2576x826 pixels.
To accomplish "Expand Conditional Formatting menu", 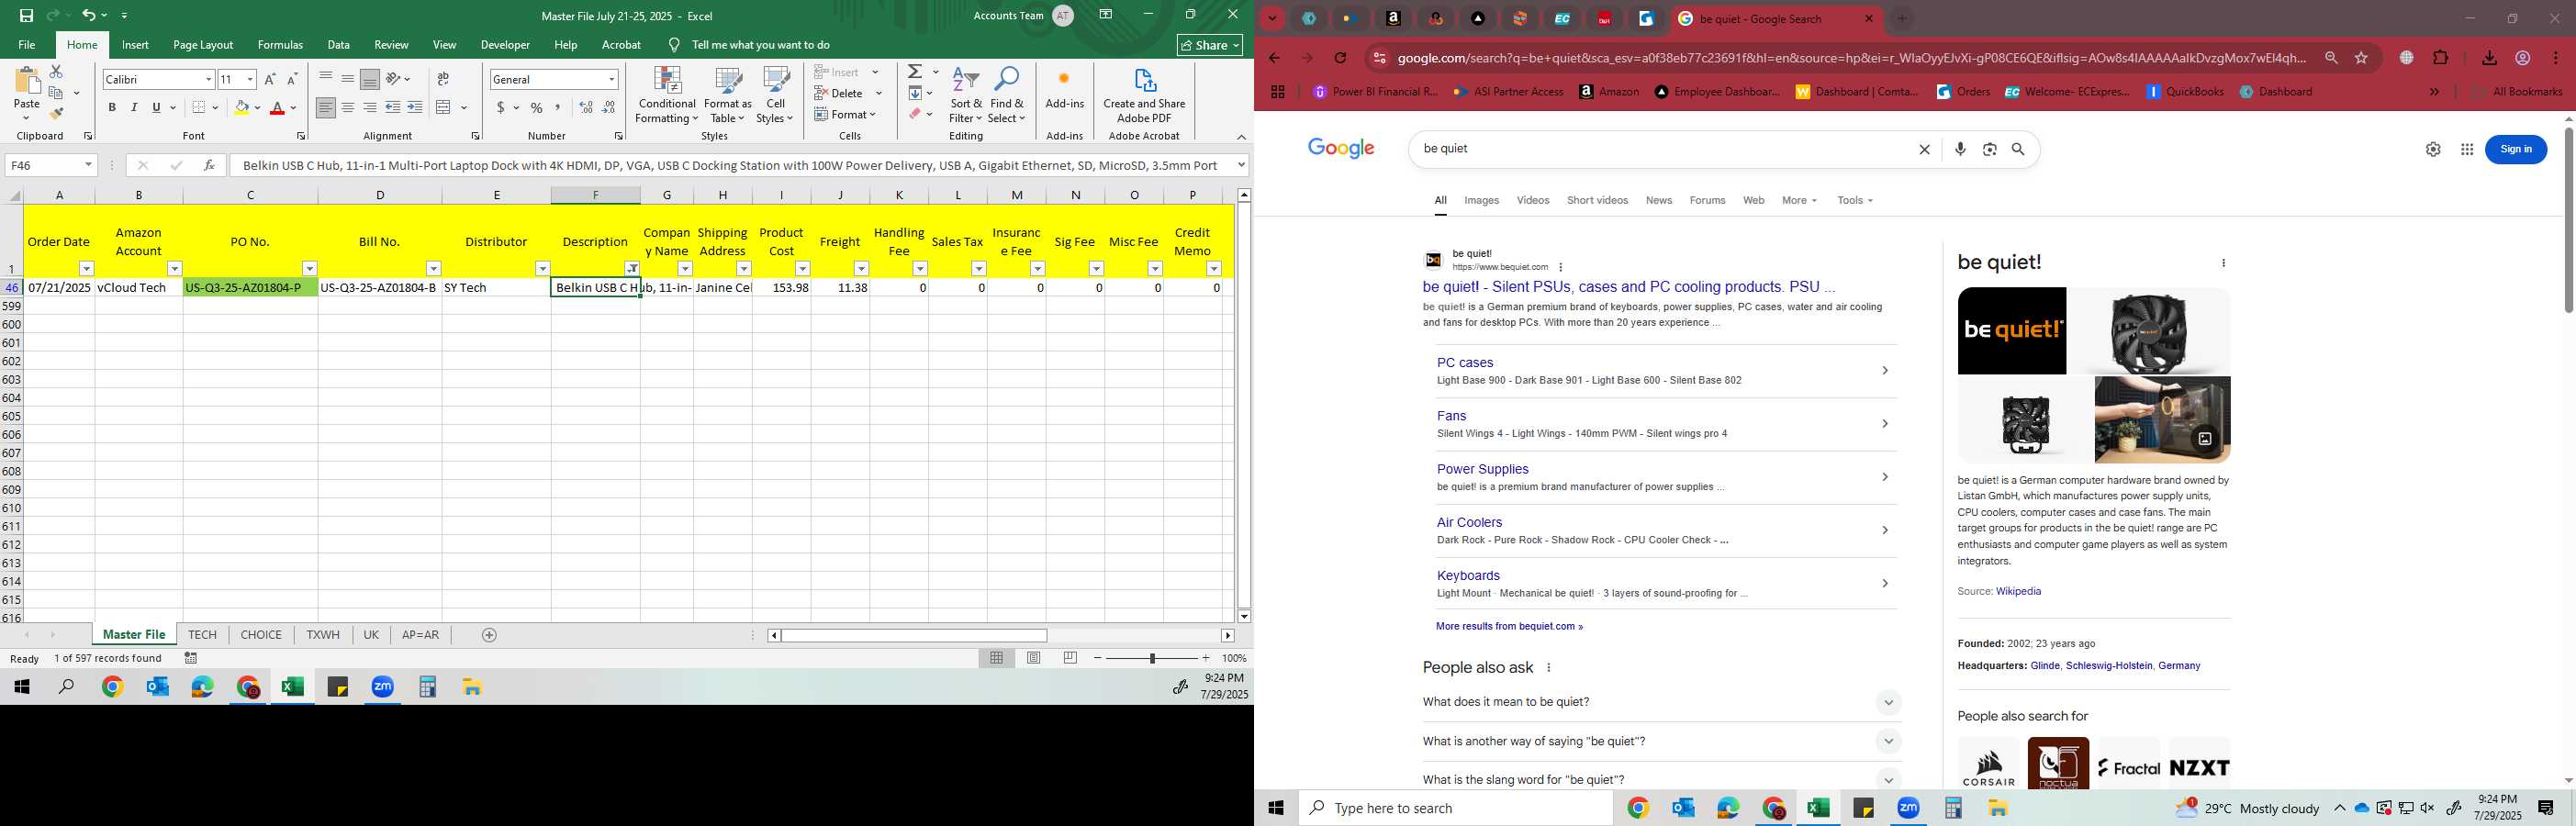I will [x=667, y=96].
